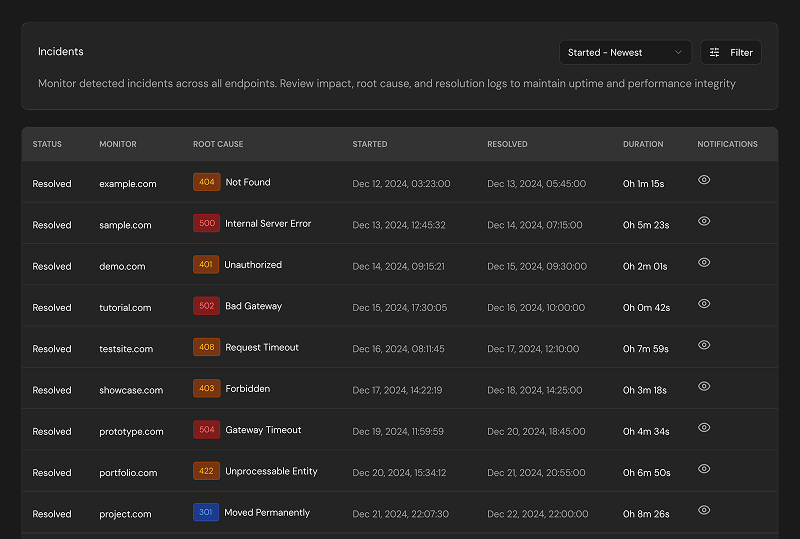Click the ROOT CAUSE column header

coord(218,144)
